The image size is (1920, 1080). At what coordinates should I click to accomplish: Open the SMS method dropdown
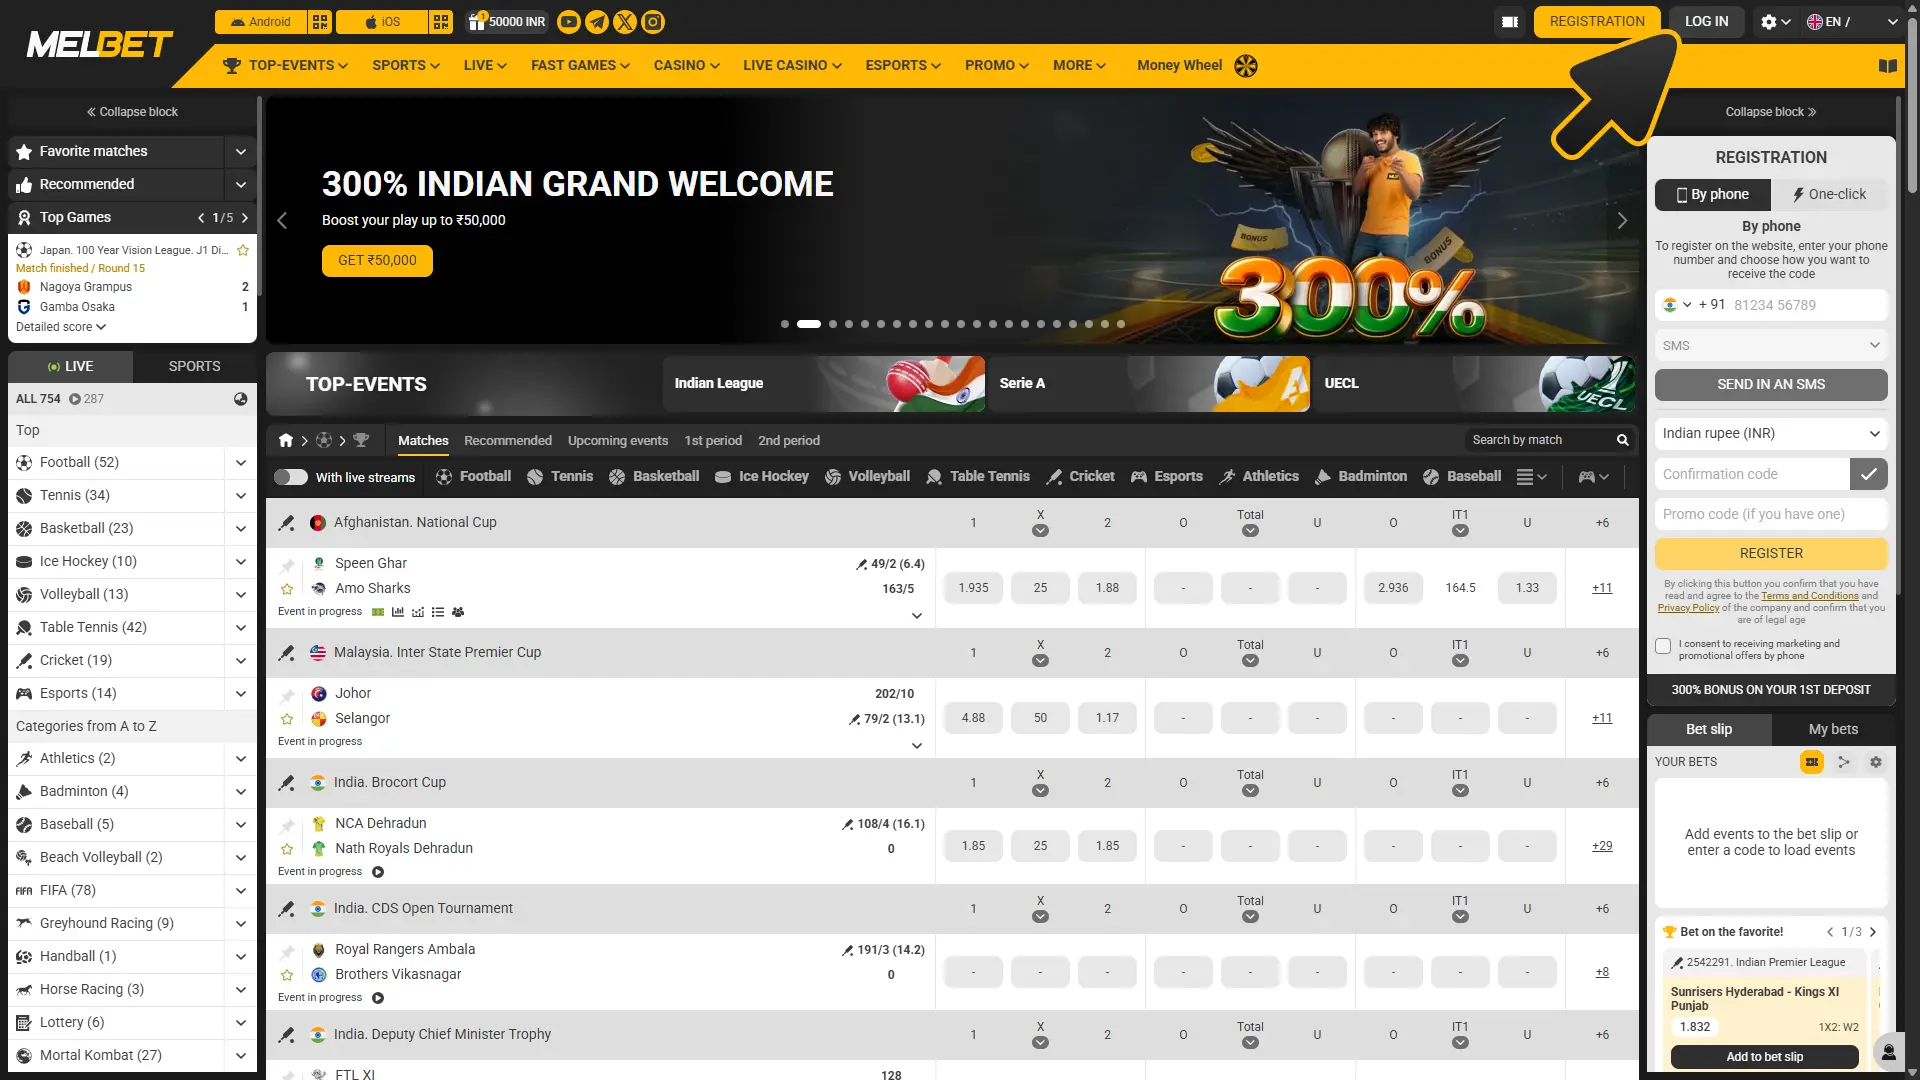pyautogui.click(x=1771, y=345)
